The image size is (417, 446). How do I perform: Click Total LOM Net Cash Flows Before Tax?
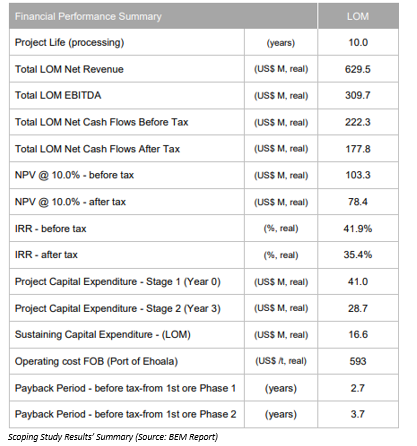pyautogui.click(x=102, y=122)
